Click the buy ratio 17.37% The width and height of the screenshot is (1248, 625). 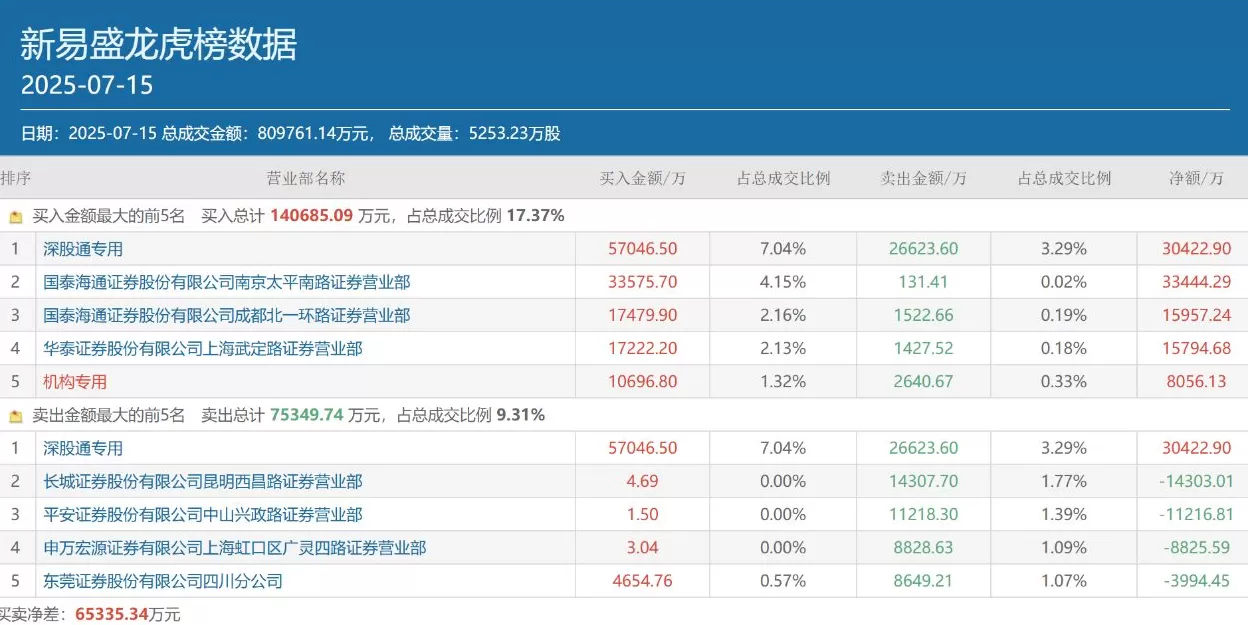click(x=536, y=215)
